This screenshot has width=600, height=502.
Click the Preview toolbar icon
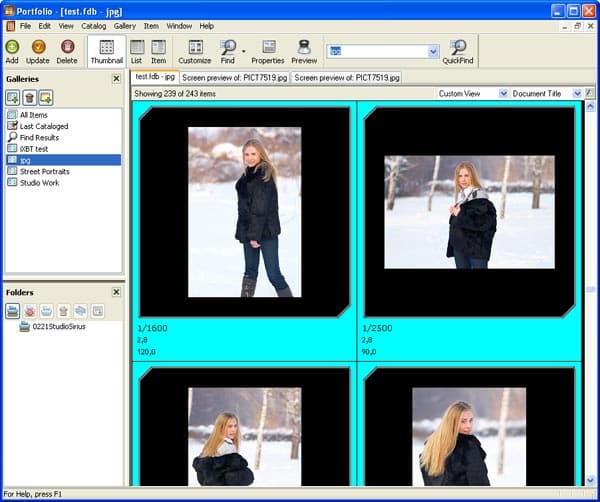tap(304, 47)
